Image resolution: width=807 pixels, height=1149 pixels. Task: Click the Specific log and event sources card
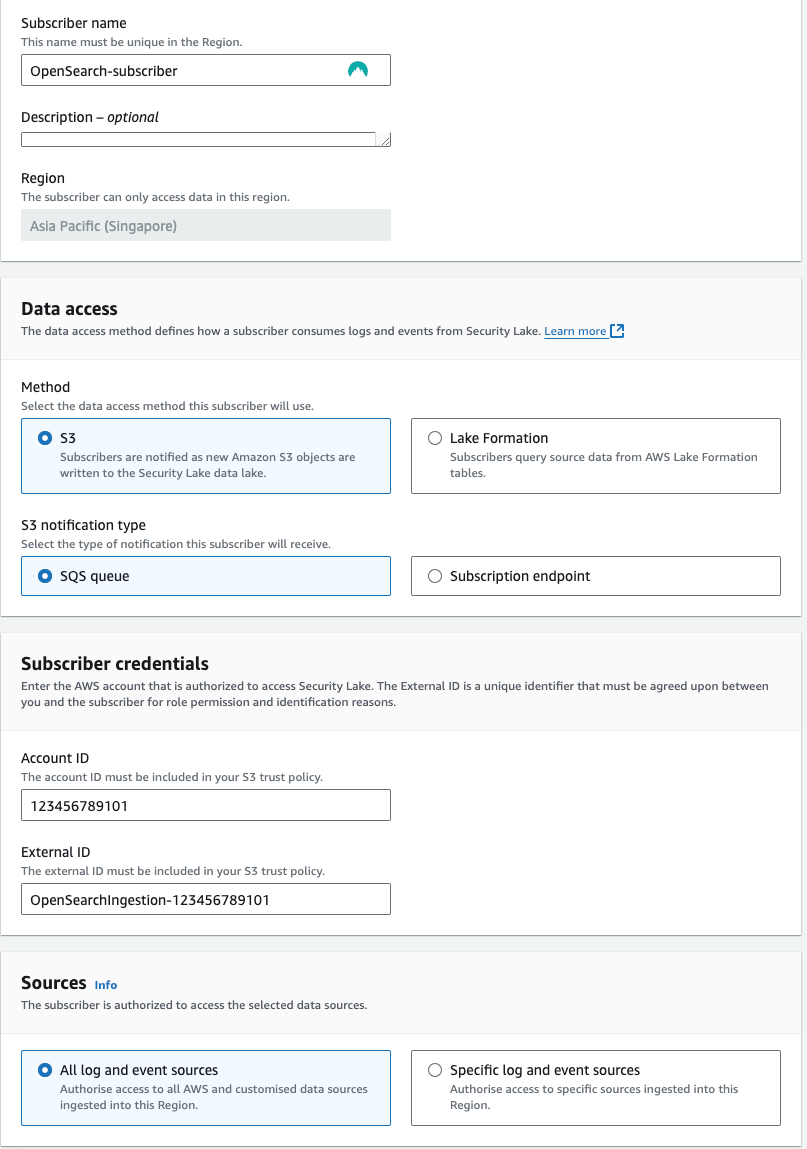(595, 1085)
